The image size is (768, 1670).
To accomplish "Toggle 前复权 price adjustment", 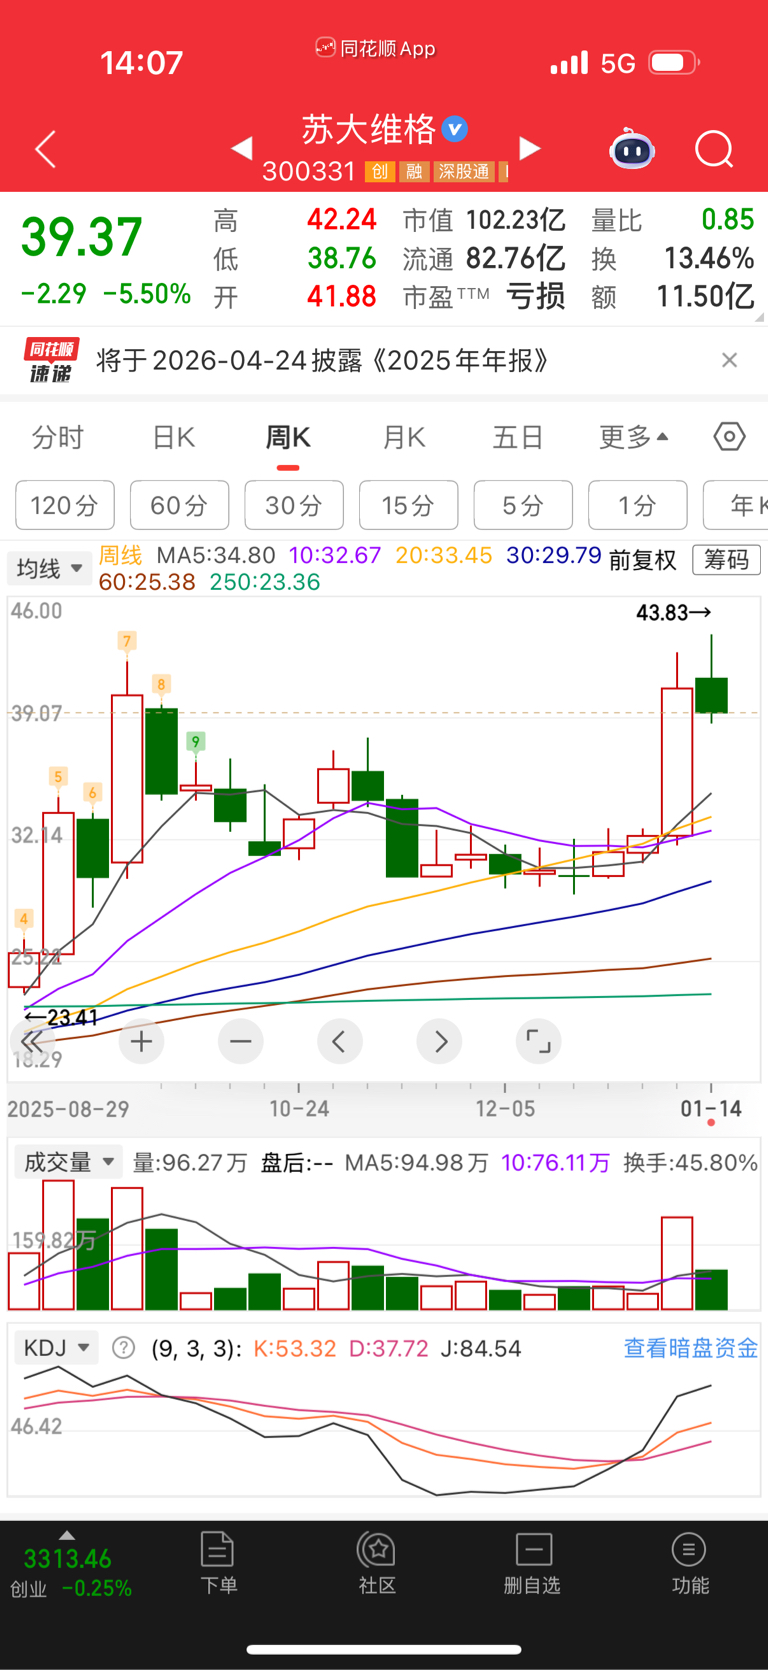I will point(643,560).
